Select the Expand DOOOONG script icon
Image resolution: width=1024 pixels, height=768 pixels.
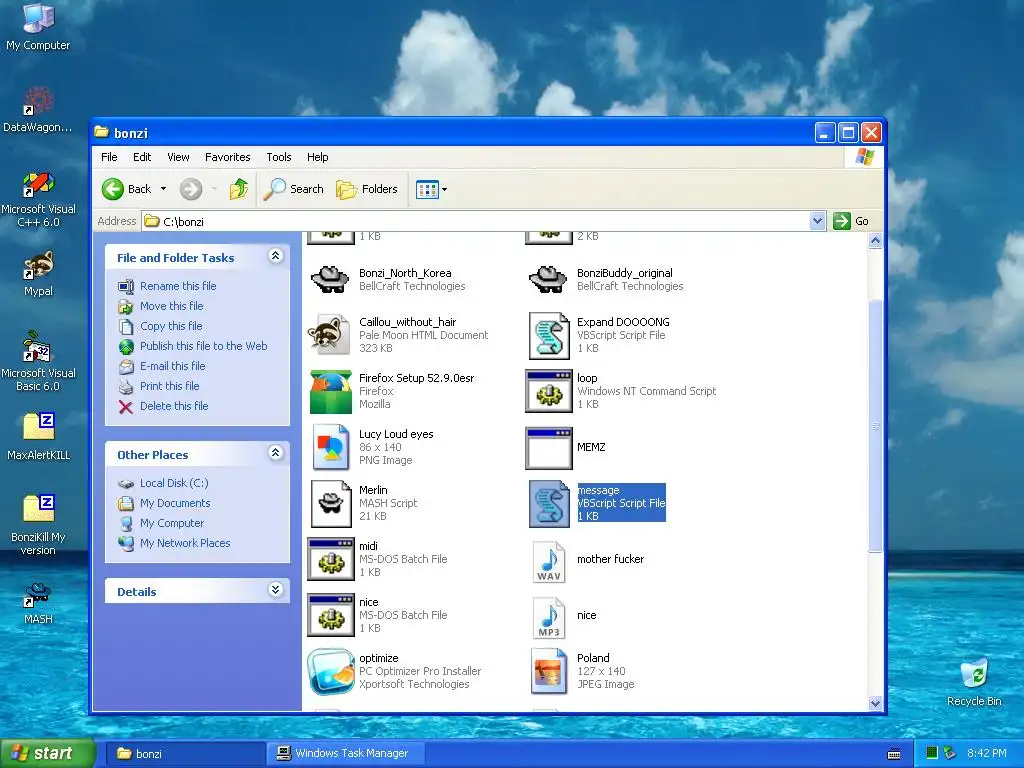click(x=549, y=335)
